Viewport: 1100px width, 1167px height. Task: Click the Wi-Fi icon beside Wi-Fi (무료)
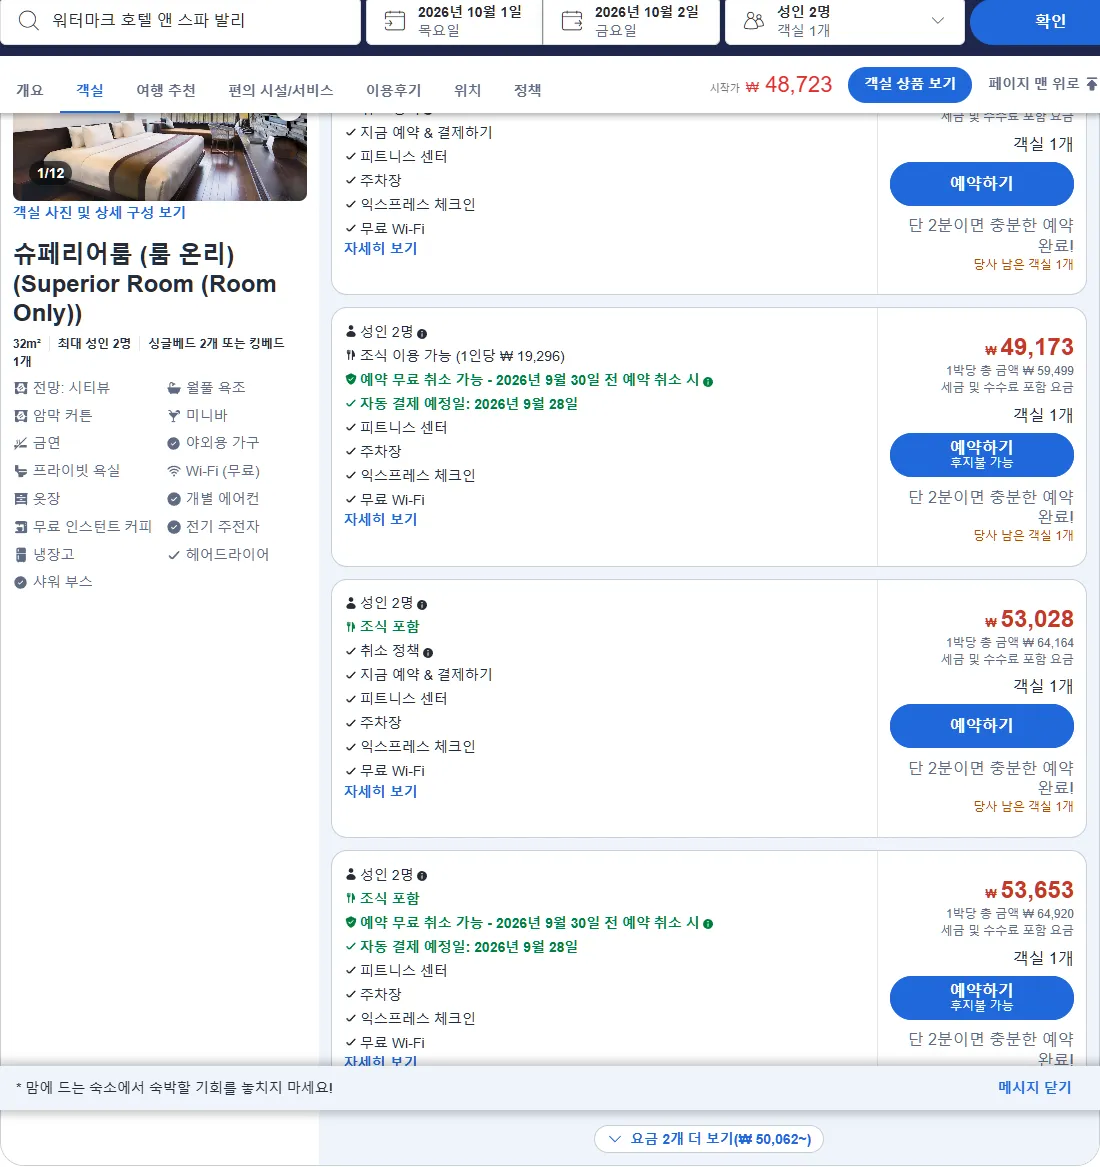173,471
